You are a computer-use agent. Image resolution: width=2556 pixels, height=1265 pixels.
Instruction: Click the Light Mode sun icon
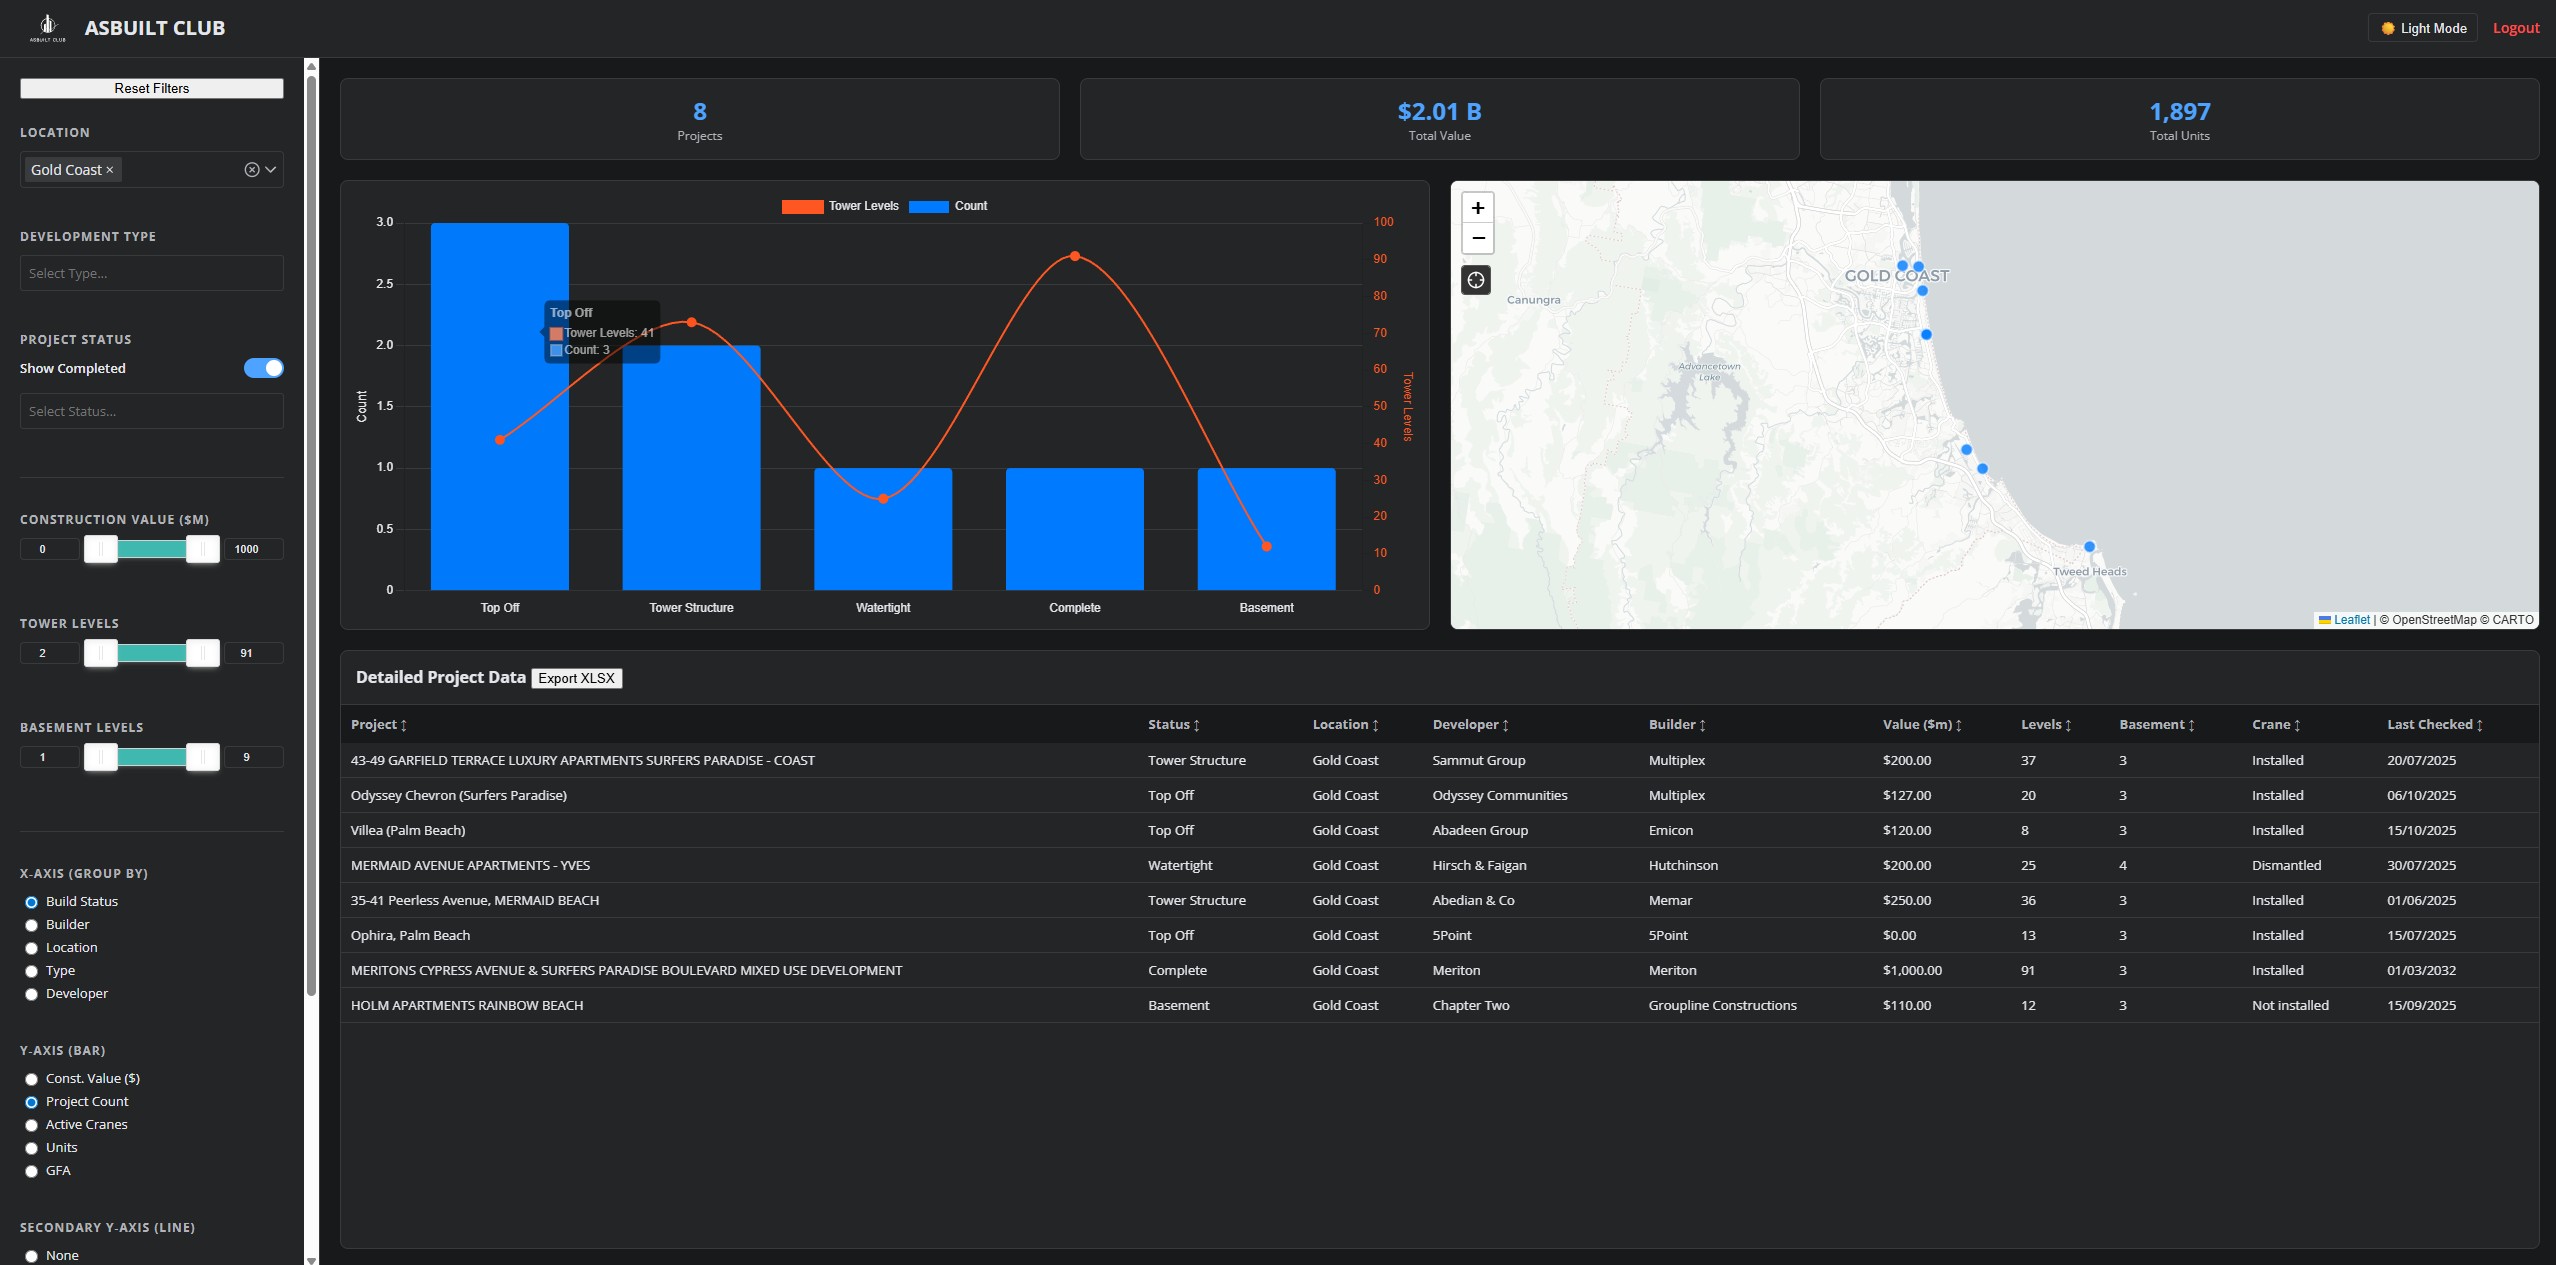2388,28
